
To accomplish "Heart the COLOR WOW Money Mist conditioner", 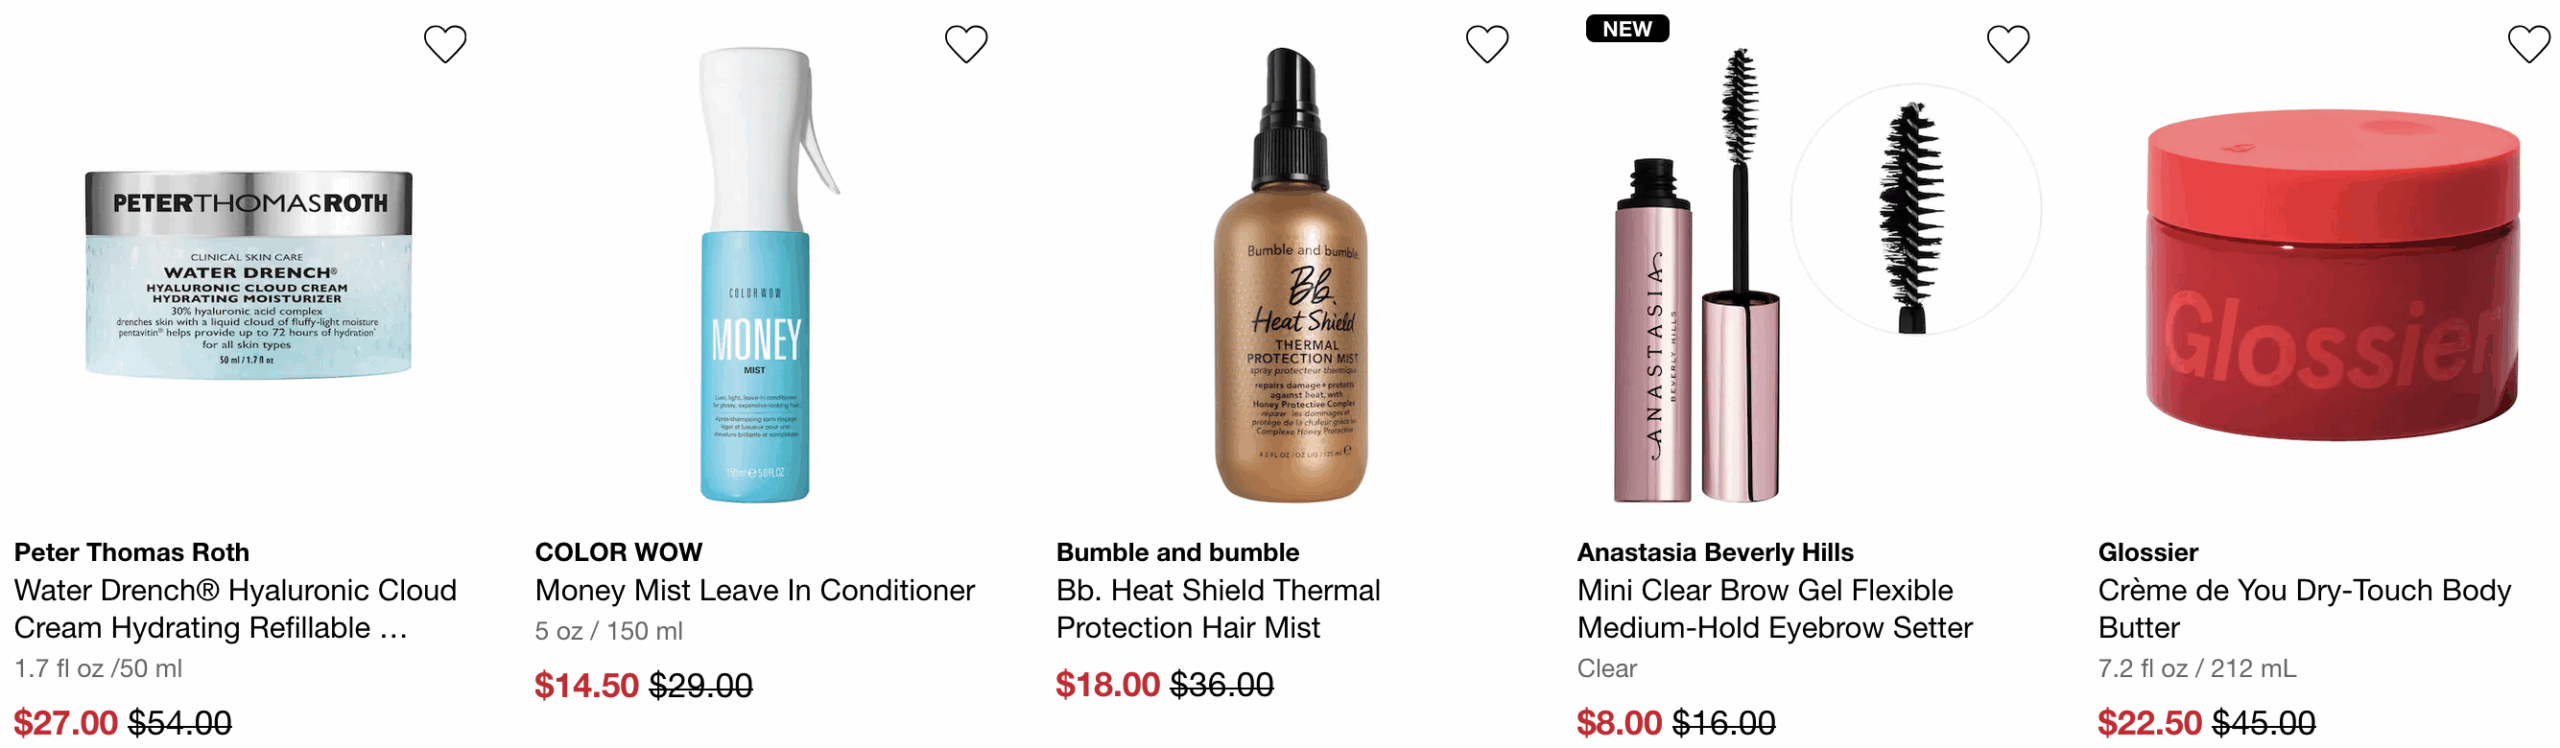I will click(x=966, y=44).
